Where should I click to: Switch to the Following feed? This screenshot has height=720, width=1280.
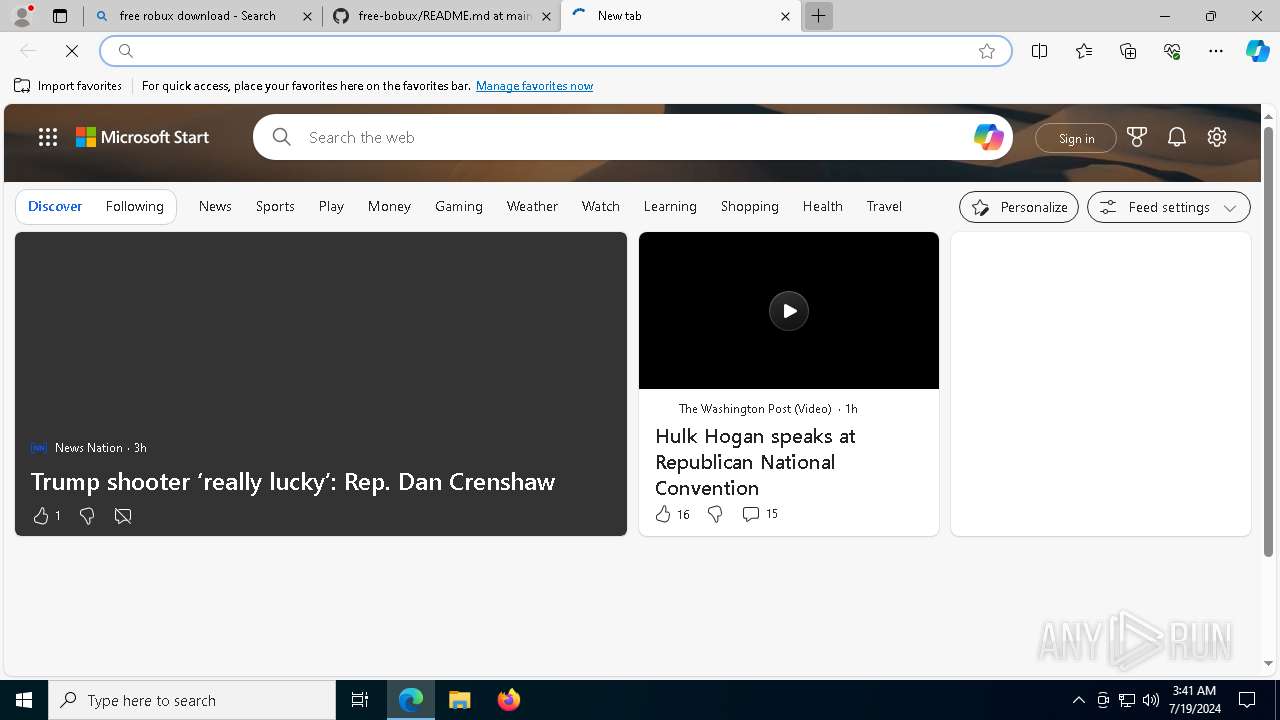134,206
